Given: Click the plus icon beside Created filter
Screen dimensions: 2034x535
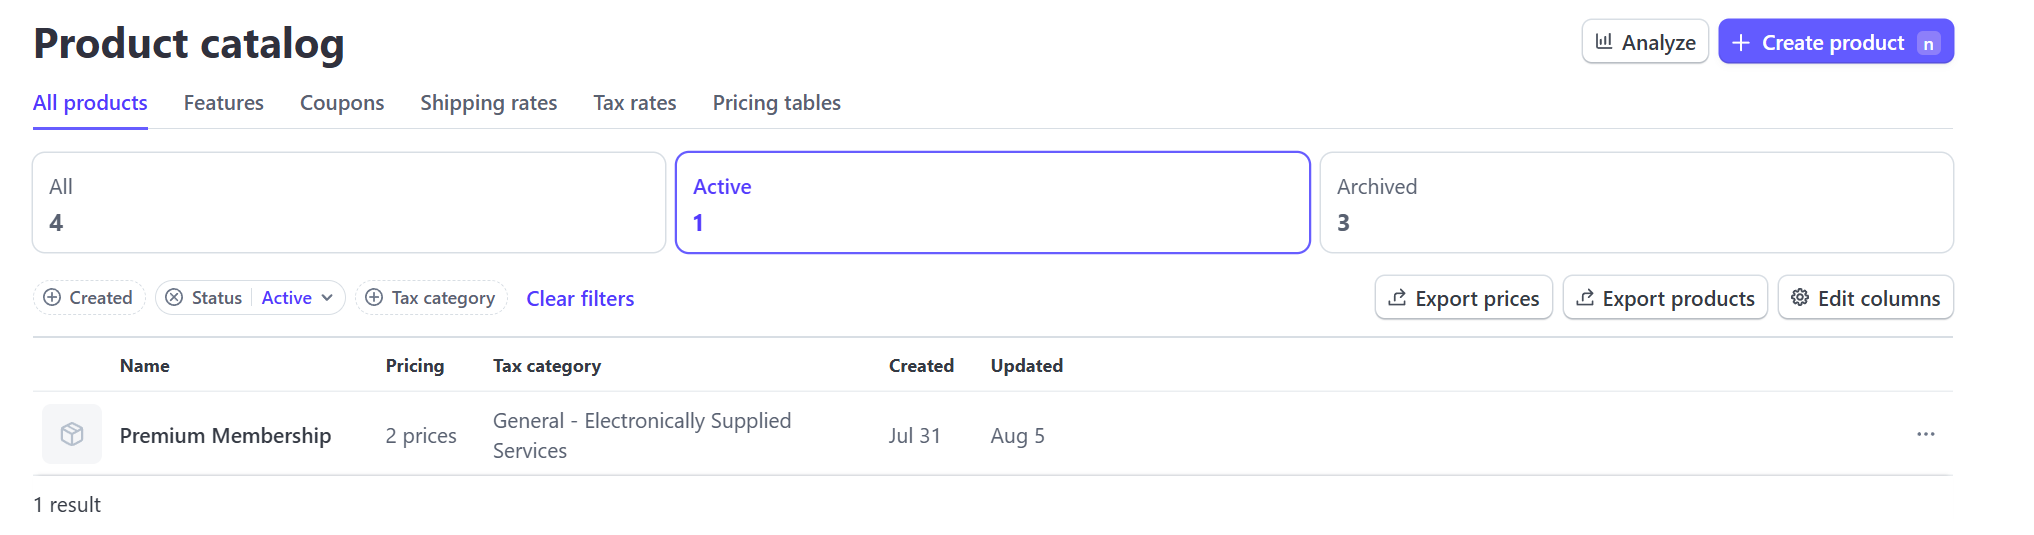Looking at the screenshot, I should pos(52,298).
